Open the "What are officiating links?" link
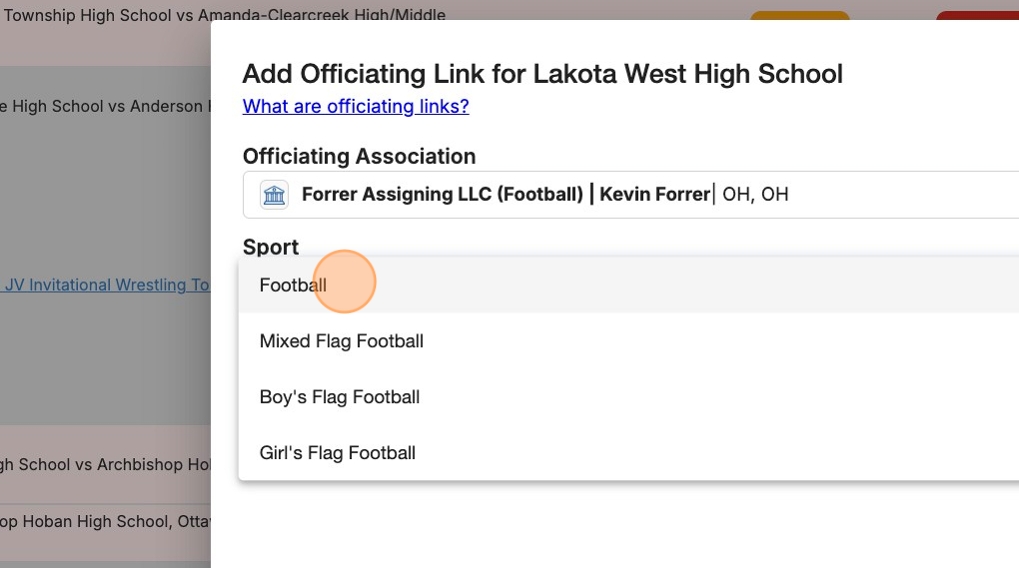The image size is (1019, 568). click(355, 106)
